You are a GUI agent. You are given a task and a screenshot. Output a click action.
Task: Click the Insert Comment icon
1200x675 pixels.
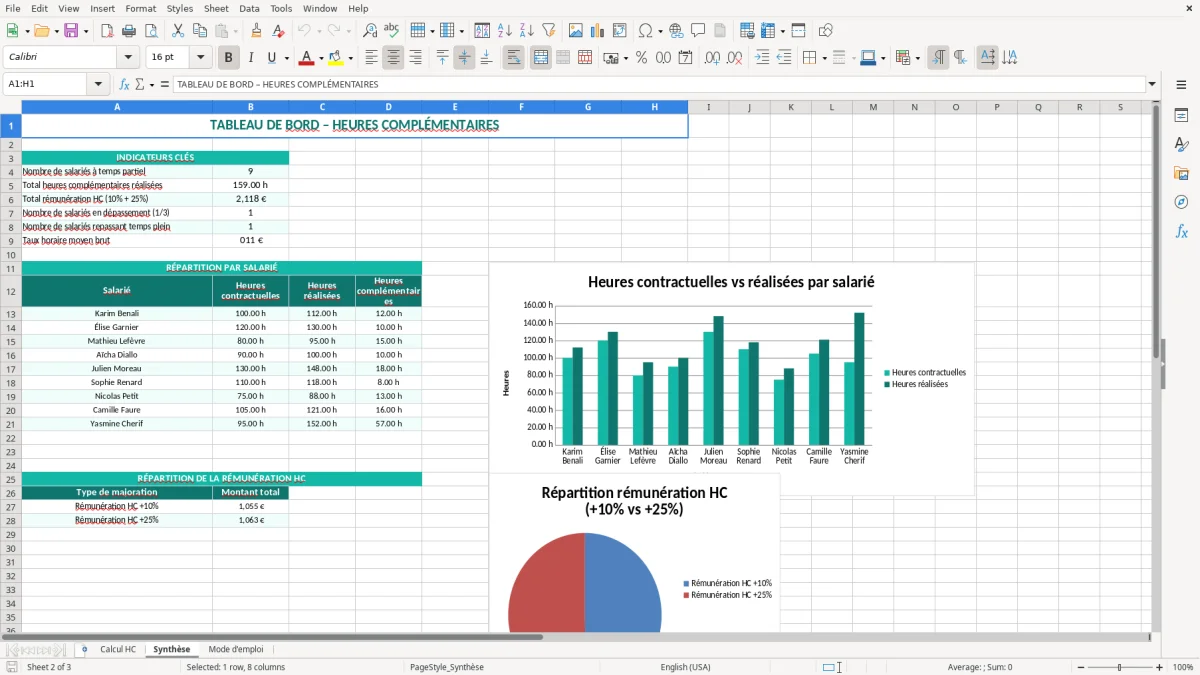click(698, 31)
